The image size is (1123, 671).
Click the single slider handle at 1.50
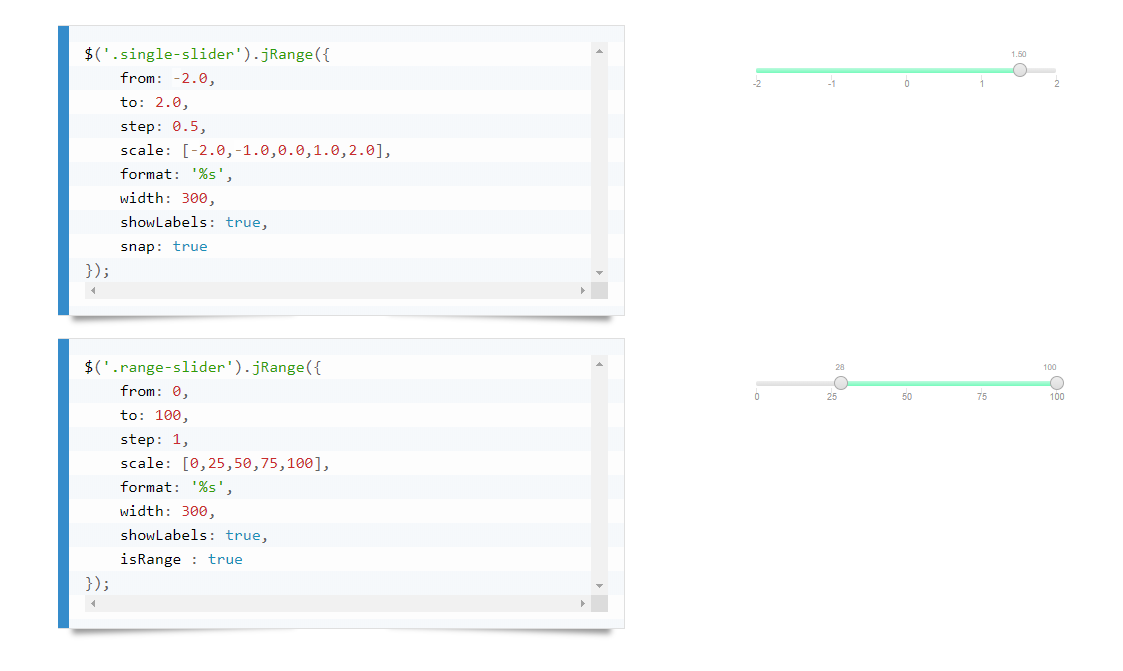(1019, 70)
